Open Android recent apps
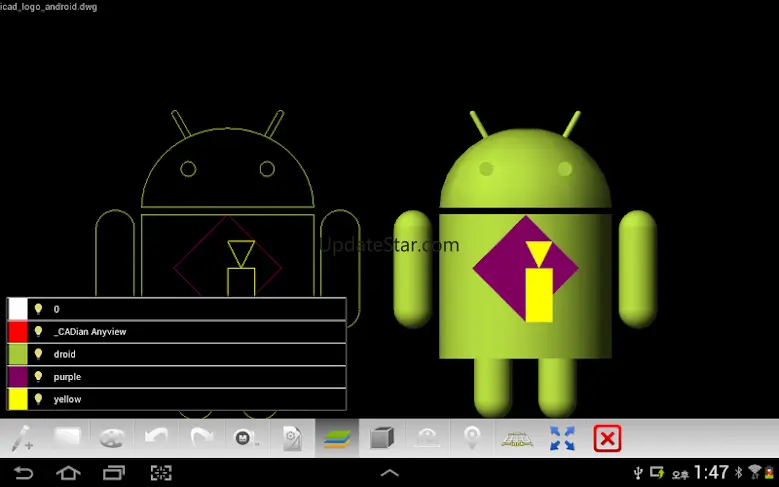The image size is (779, 487). [114, 473]
